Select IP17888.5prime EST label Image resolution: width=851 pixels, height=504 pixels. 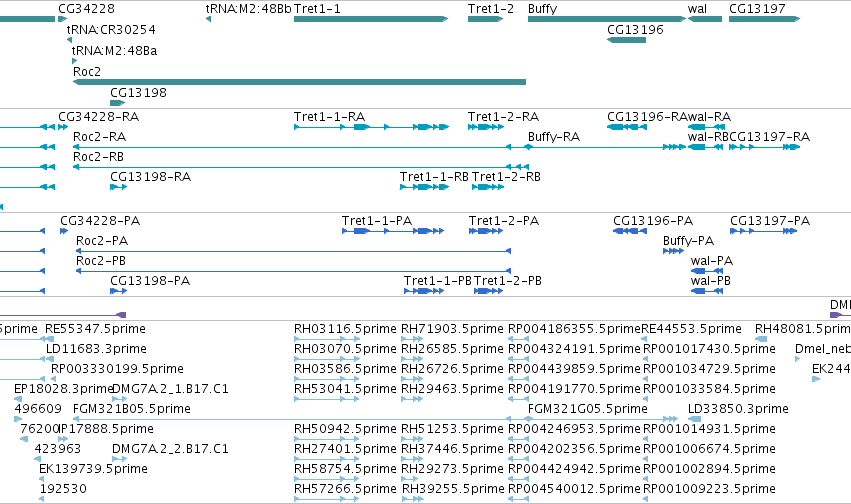point(105,429)
